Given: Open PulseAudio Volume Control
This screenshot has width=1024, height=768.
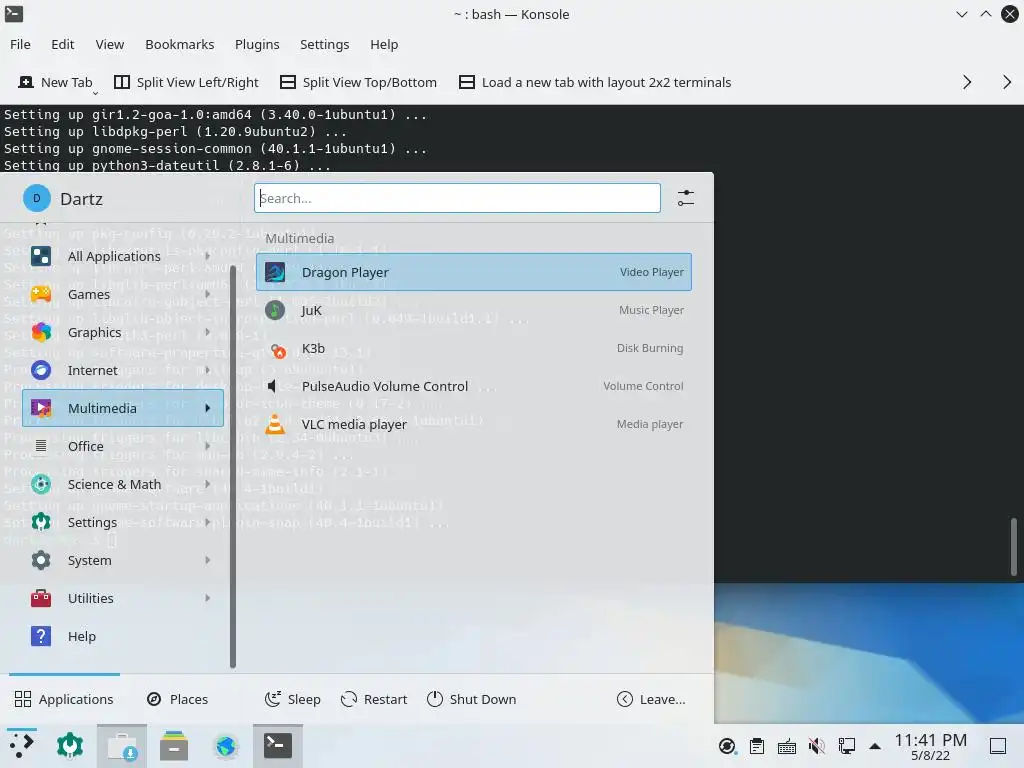Looking at the screenshot, I should (473, 386).
